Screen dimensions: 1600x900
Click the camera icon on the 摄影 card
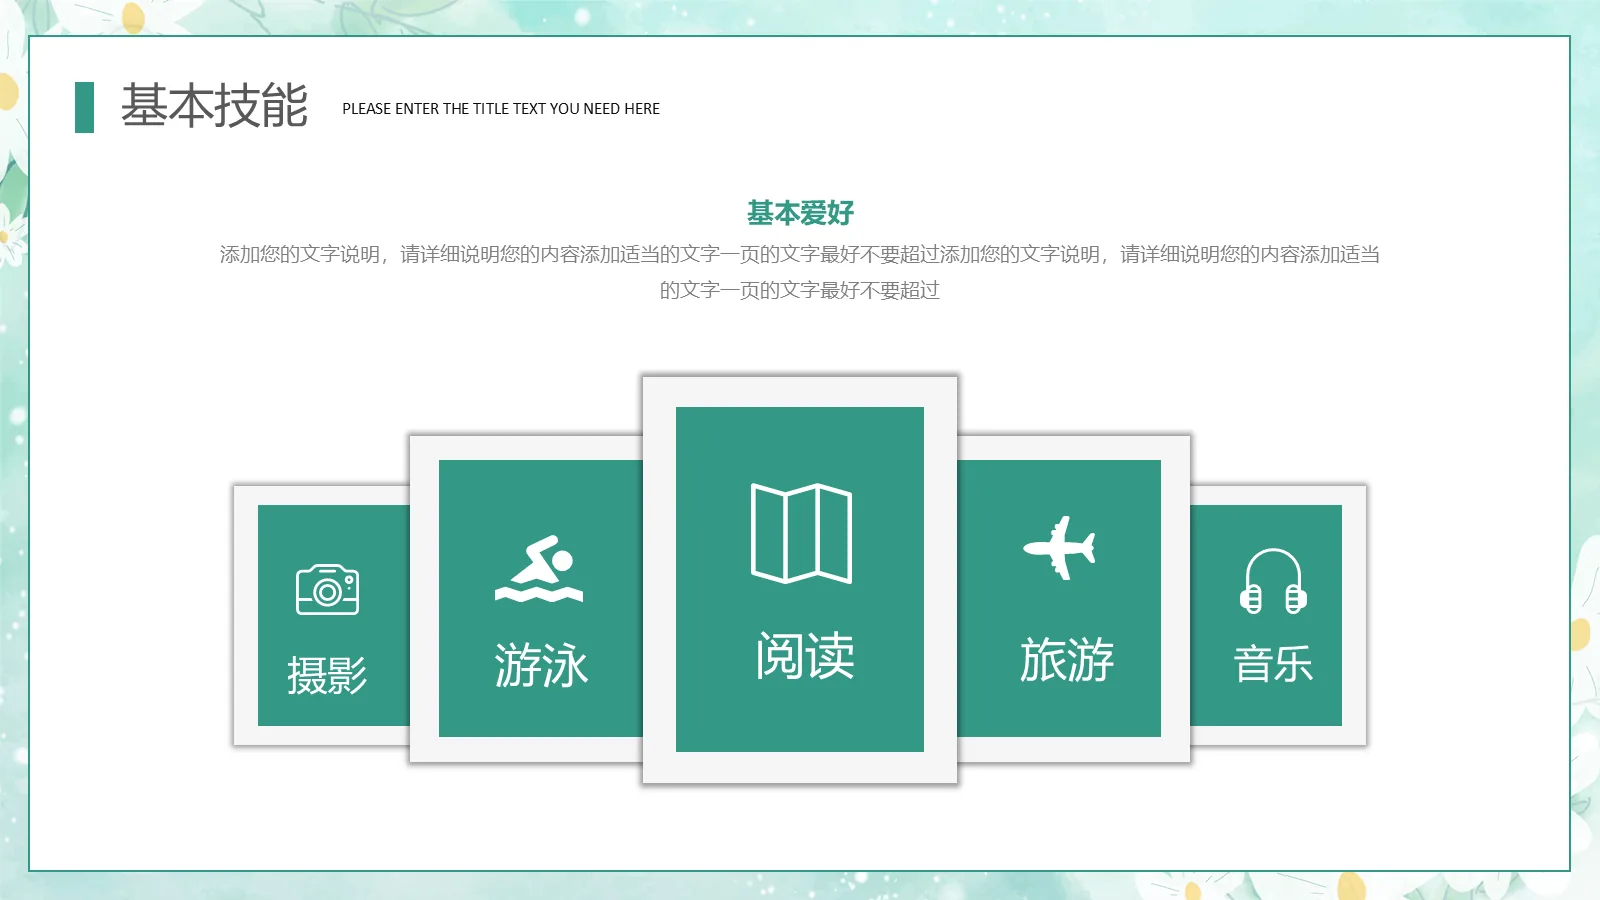point(327,589)
